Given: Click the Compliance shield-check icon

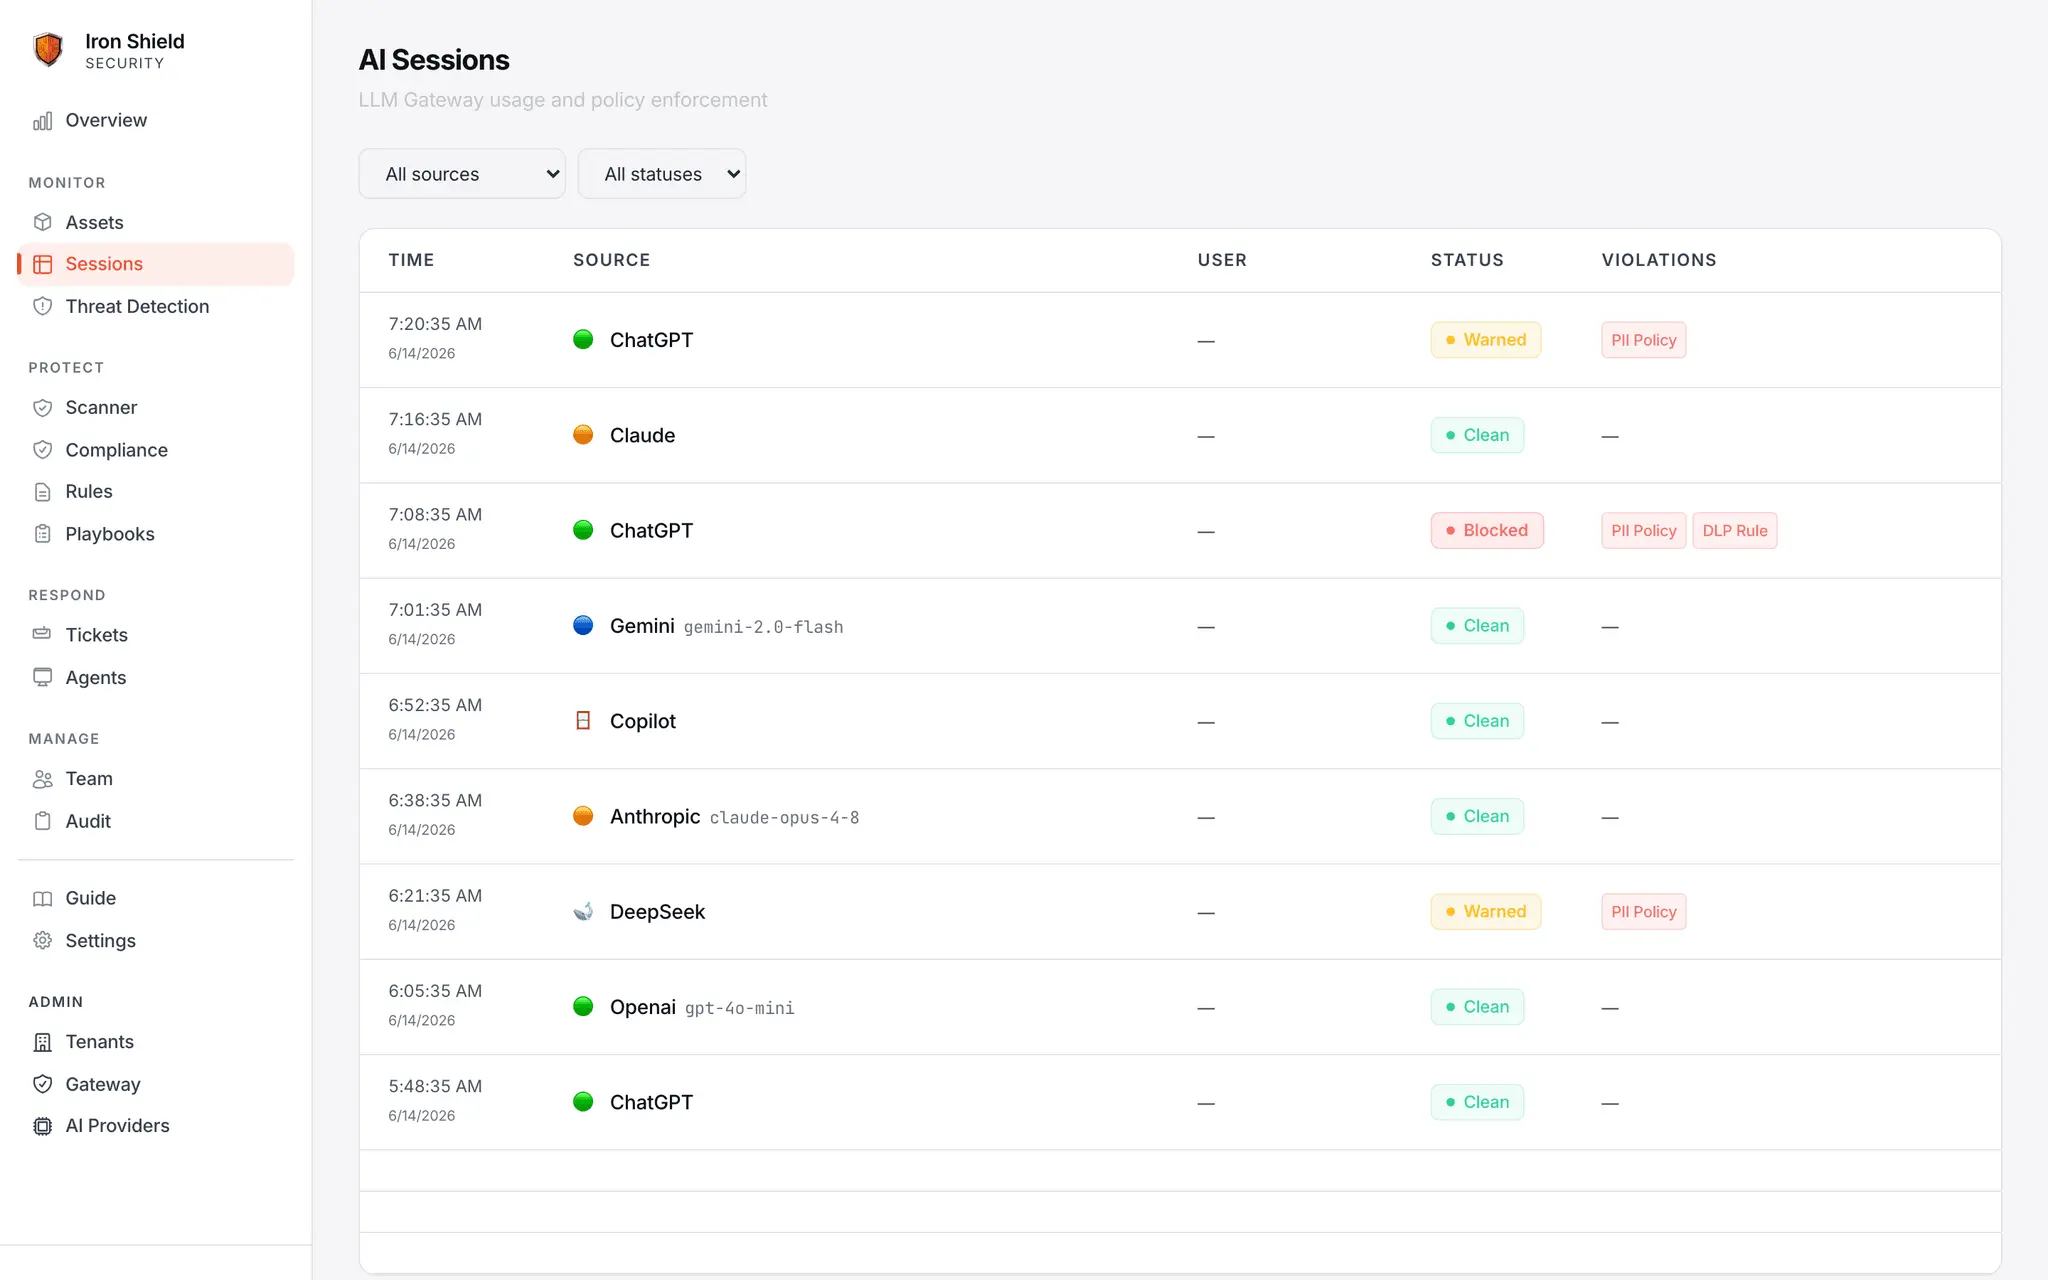Looking at the screenshot, I should (42, 450).
